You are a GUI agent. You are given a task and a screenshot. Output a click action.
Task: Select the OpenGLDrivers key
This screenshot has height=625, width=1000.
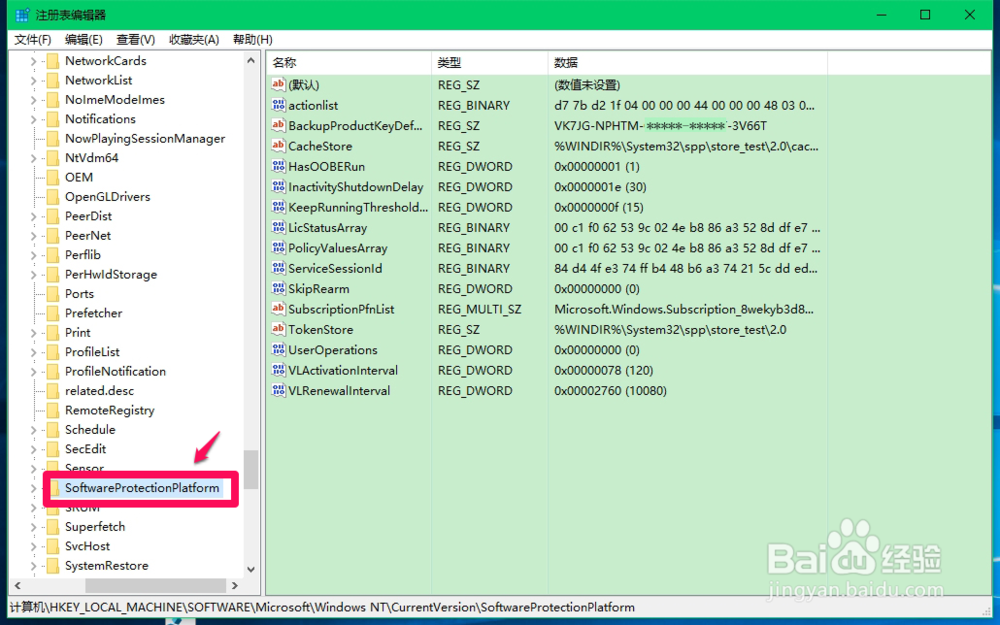pos(108,196)
